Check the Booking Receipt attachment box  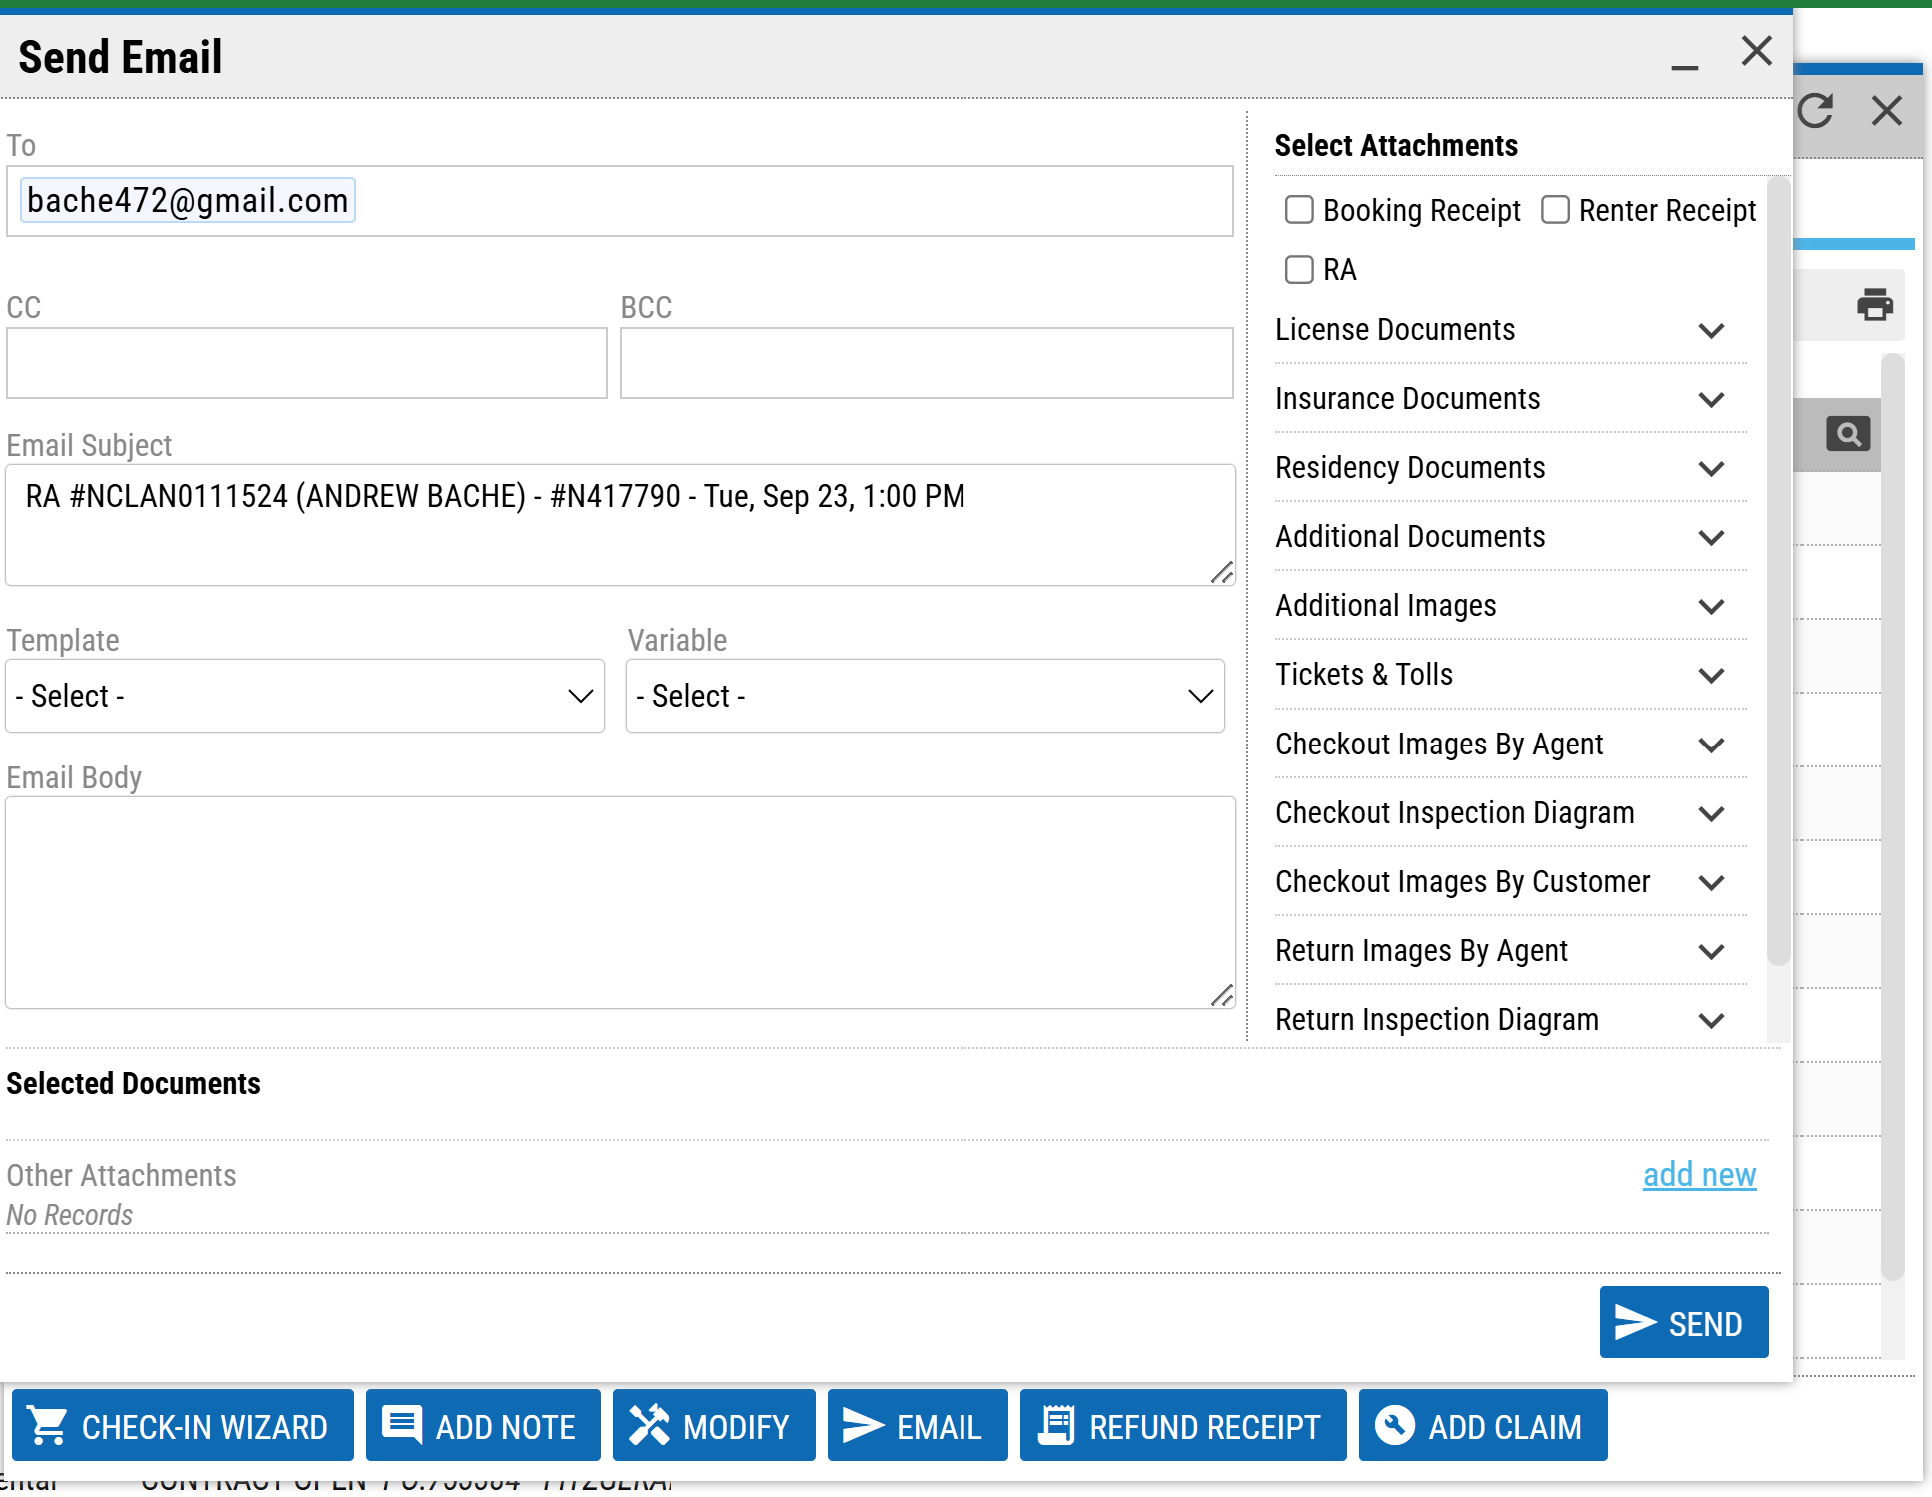coord(1299,210)
